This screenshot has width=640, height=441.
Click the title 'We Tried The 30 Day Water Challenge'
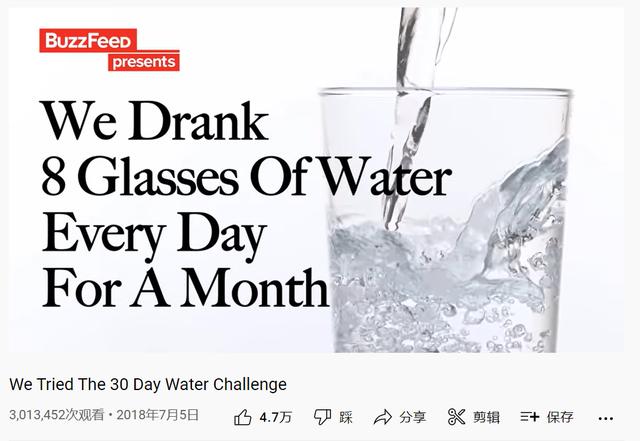[148, 384]
